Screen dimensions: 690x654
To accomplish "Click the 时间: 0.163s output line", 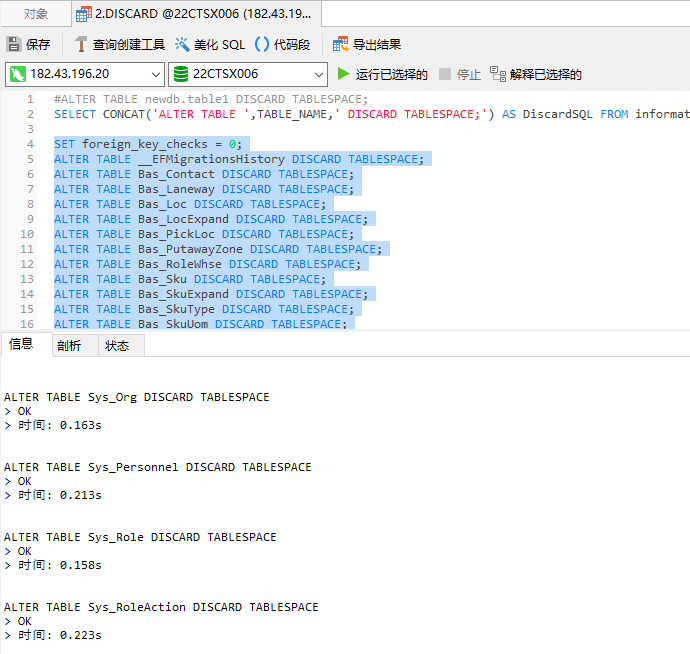I will [53, 425].
